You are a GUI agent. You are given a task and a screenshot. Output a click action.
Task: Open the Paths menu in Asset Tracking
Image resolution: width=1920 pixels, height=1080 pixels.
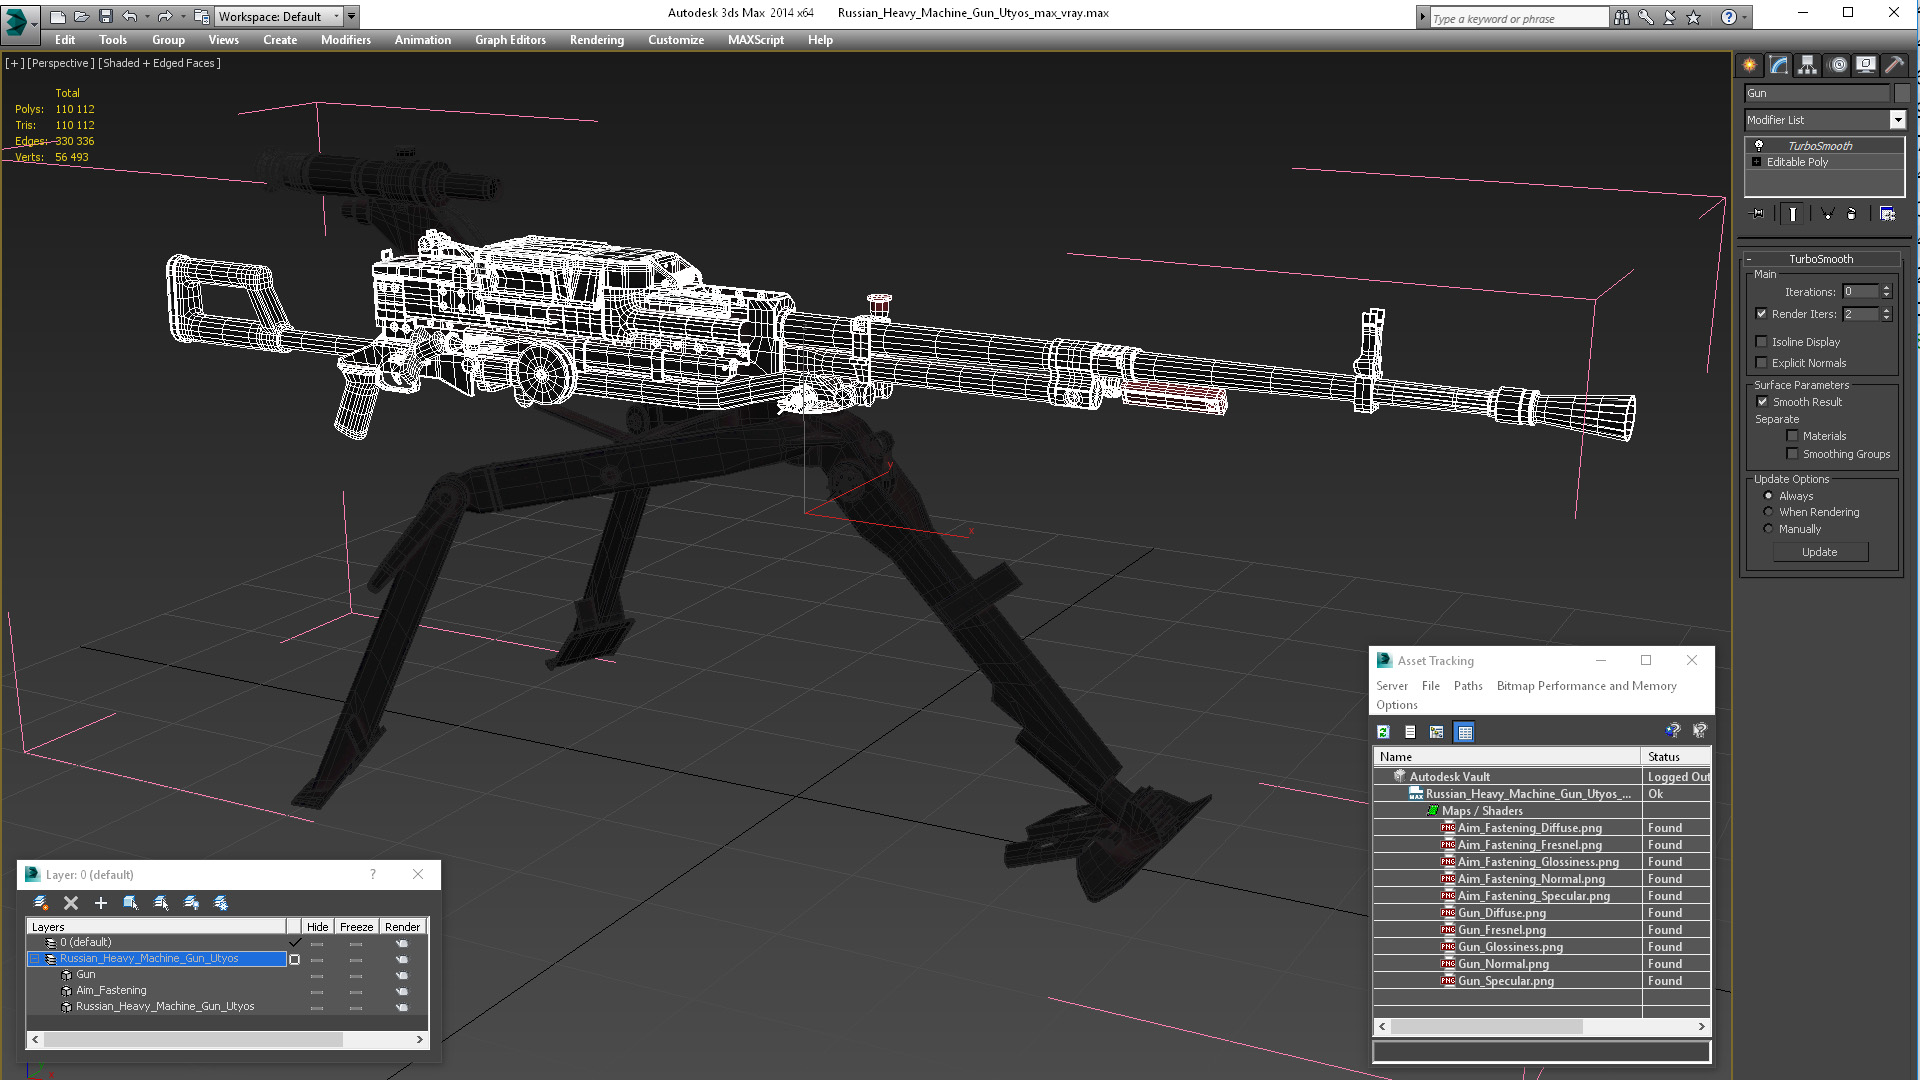[x=1467, y=686]
